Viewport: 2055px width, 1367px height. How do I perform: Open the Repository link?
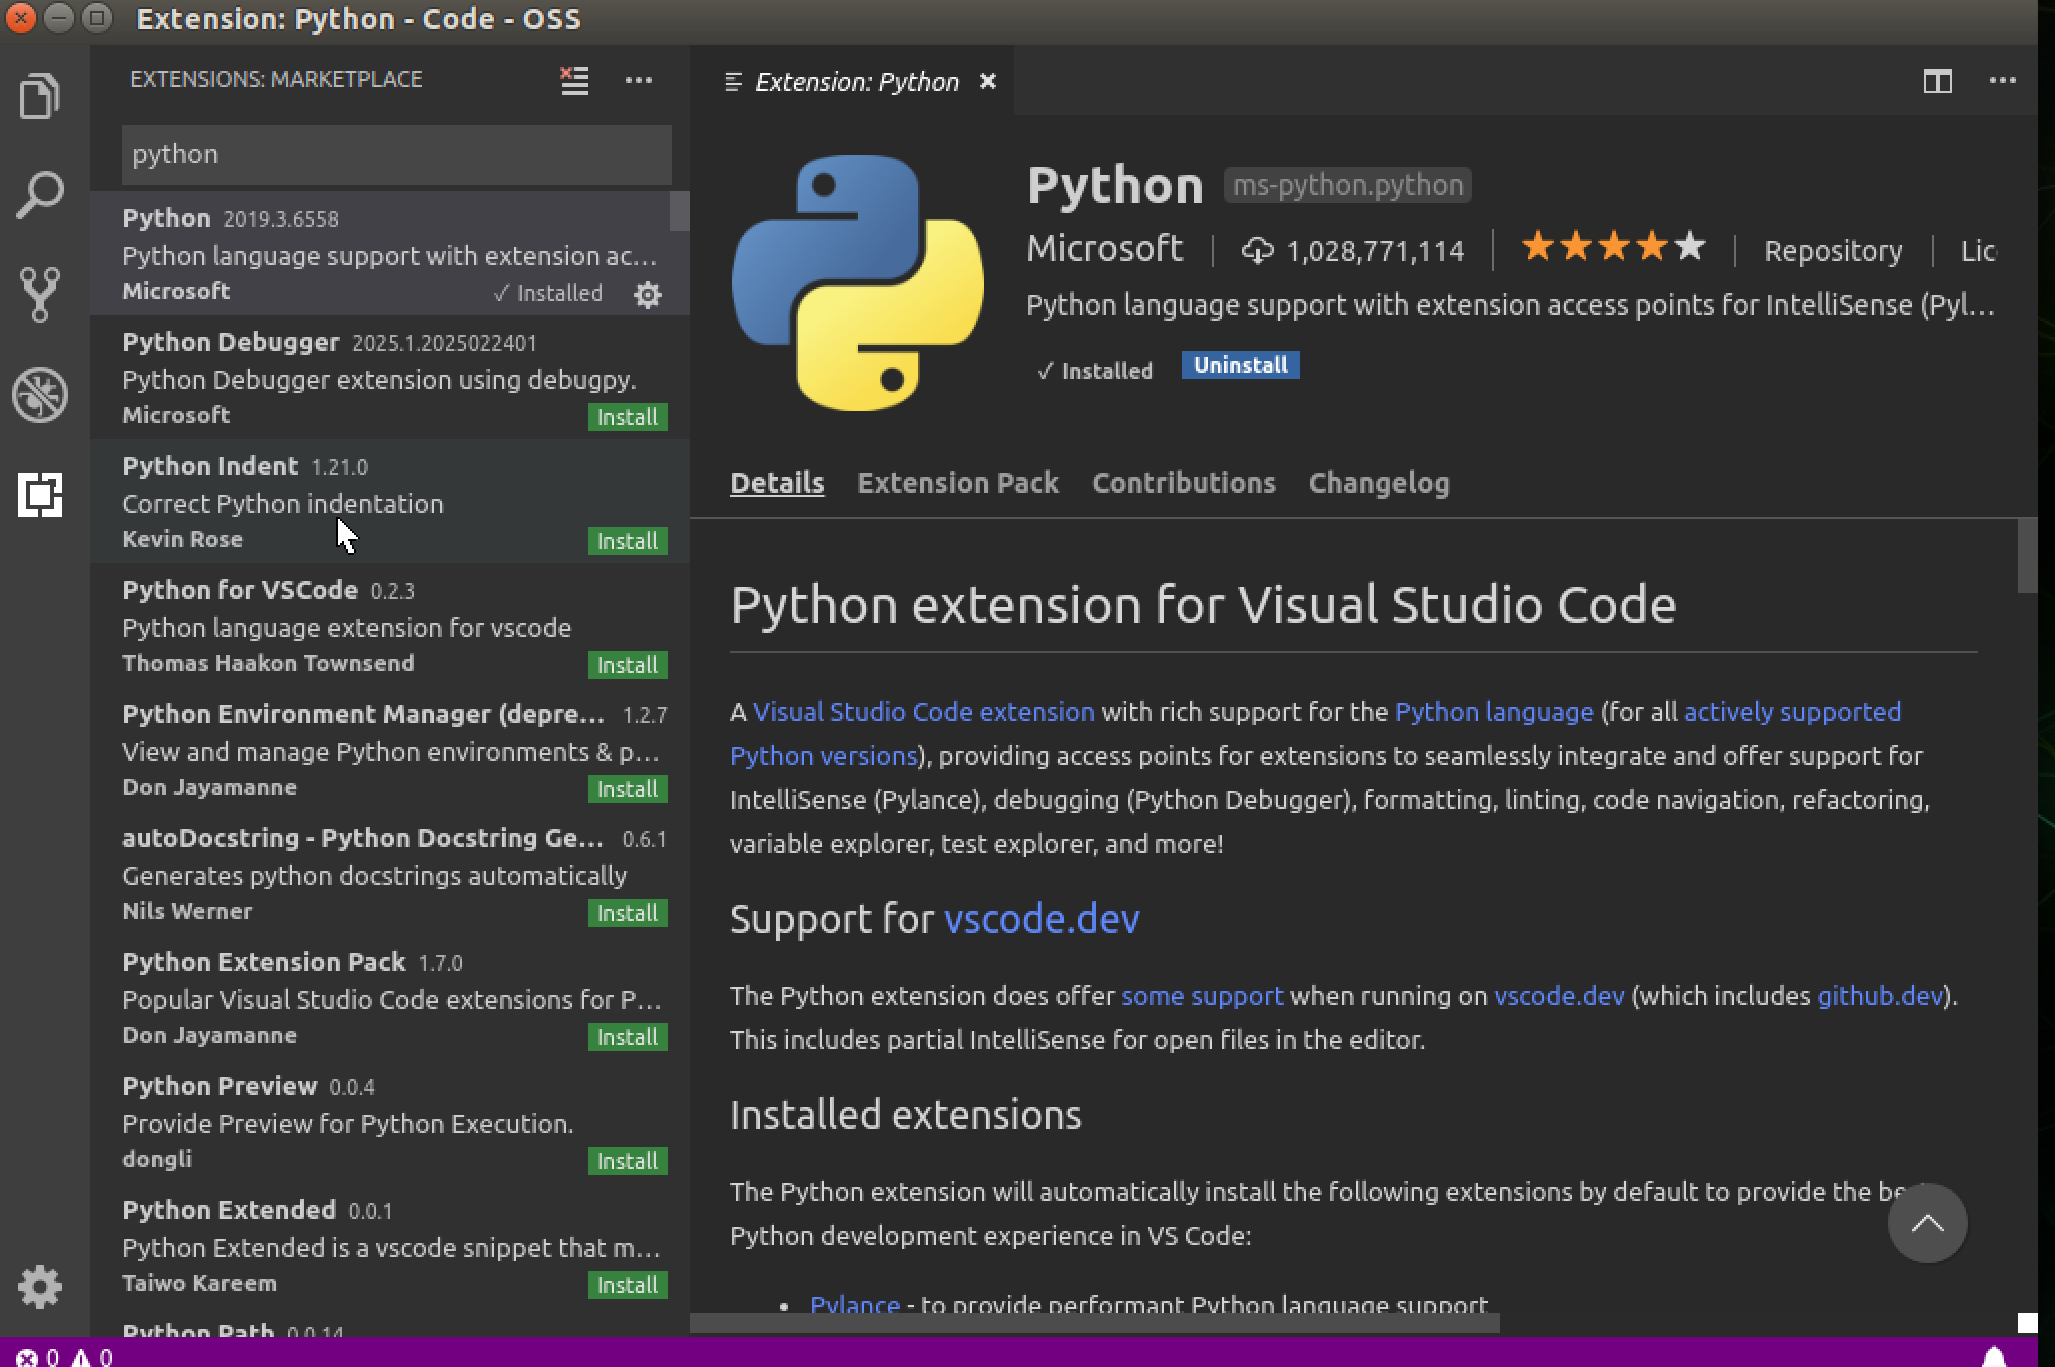click(x=1832, y=250)
